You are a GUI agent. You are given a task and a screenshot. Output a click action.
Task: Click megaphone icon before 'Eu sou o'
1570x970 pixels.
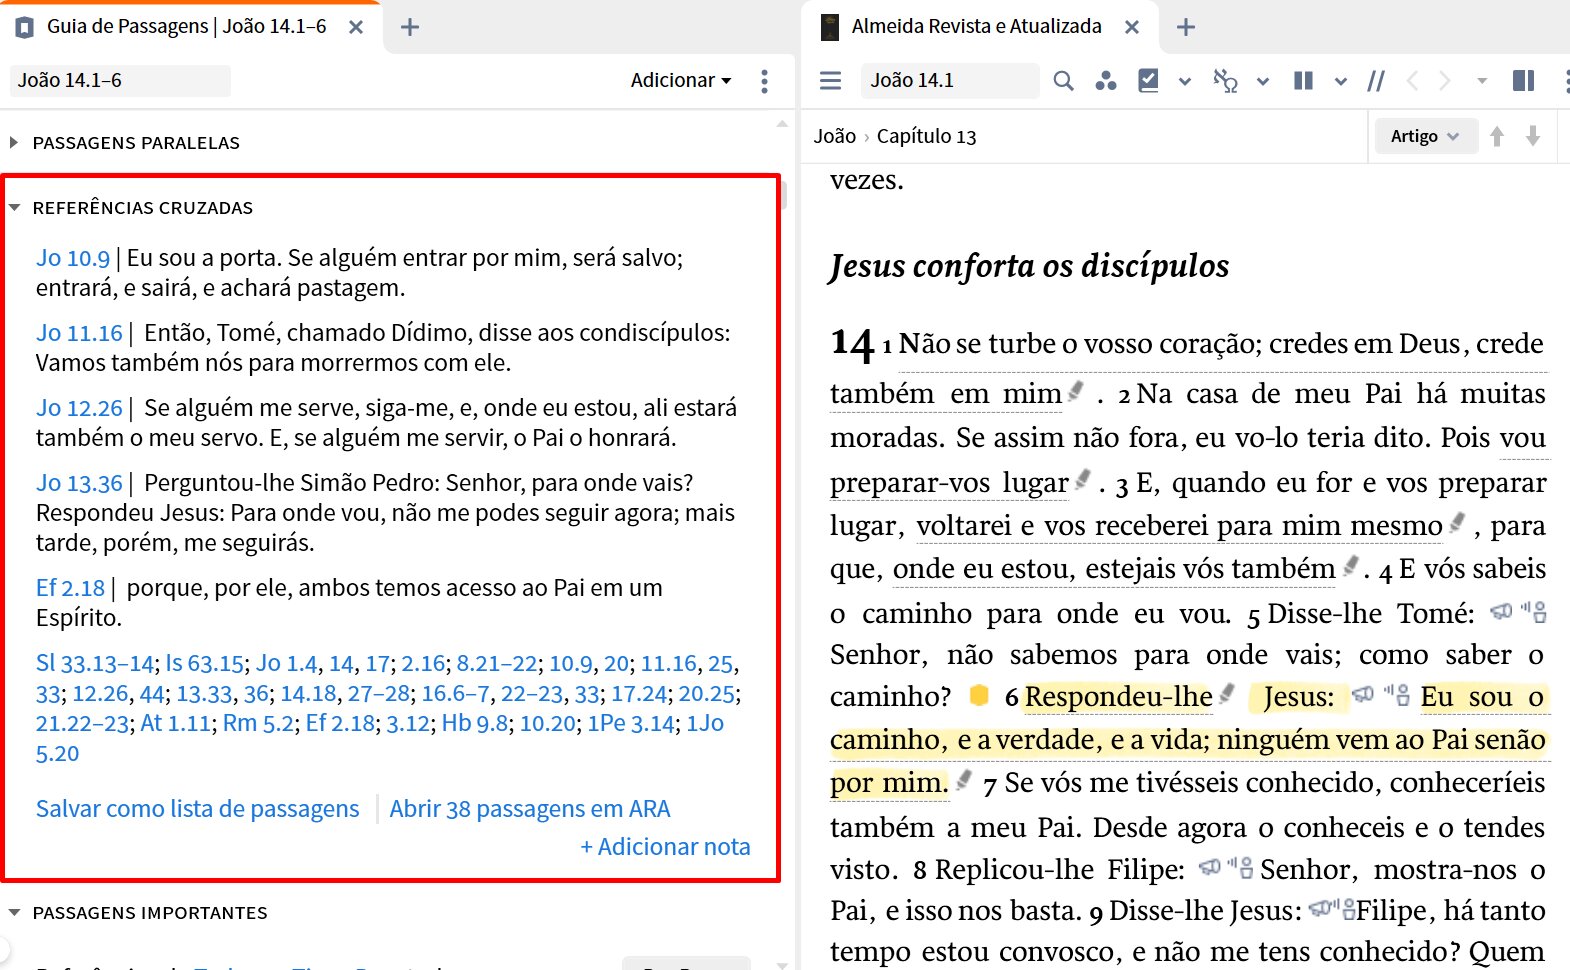1363,693
